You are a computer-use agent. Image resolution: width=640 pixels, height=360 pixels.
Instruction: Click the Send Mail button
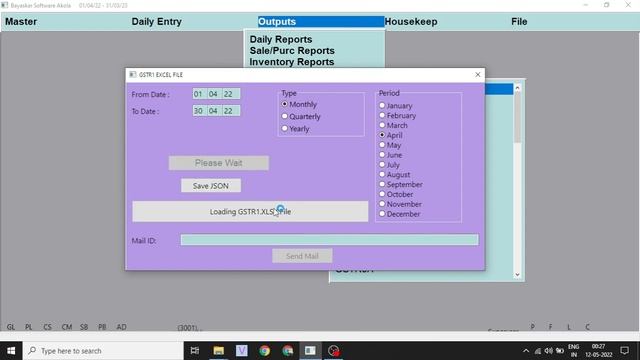302,256
